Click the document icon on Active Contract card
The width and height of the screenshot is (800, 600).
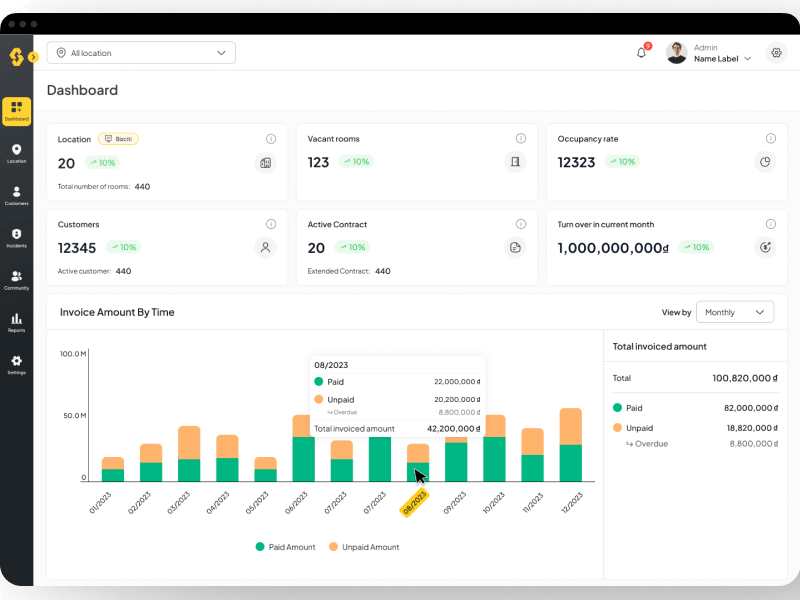[515, 247]
